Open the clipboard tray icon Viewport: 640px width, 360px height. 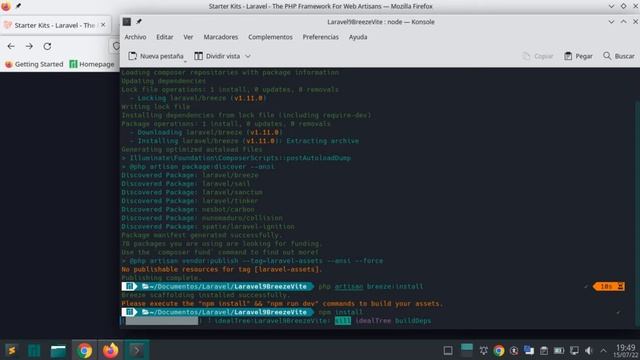point(544,351)
